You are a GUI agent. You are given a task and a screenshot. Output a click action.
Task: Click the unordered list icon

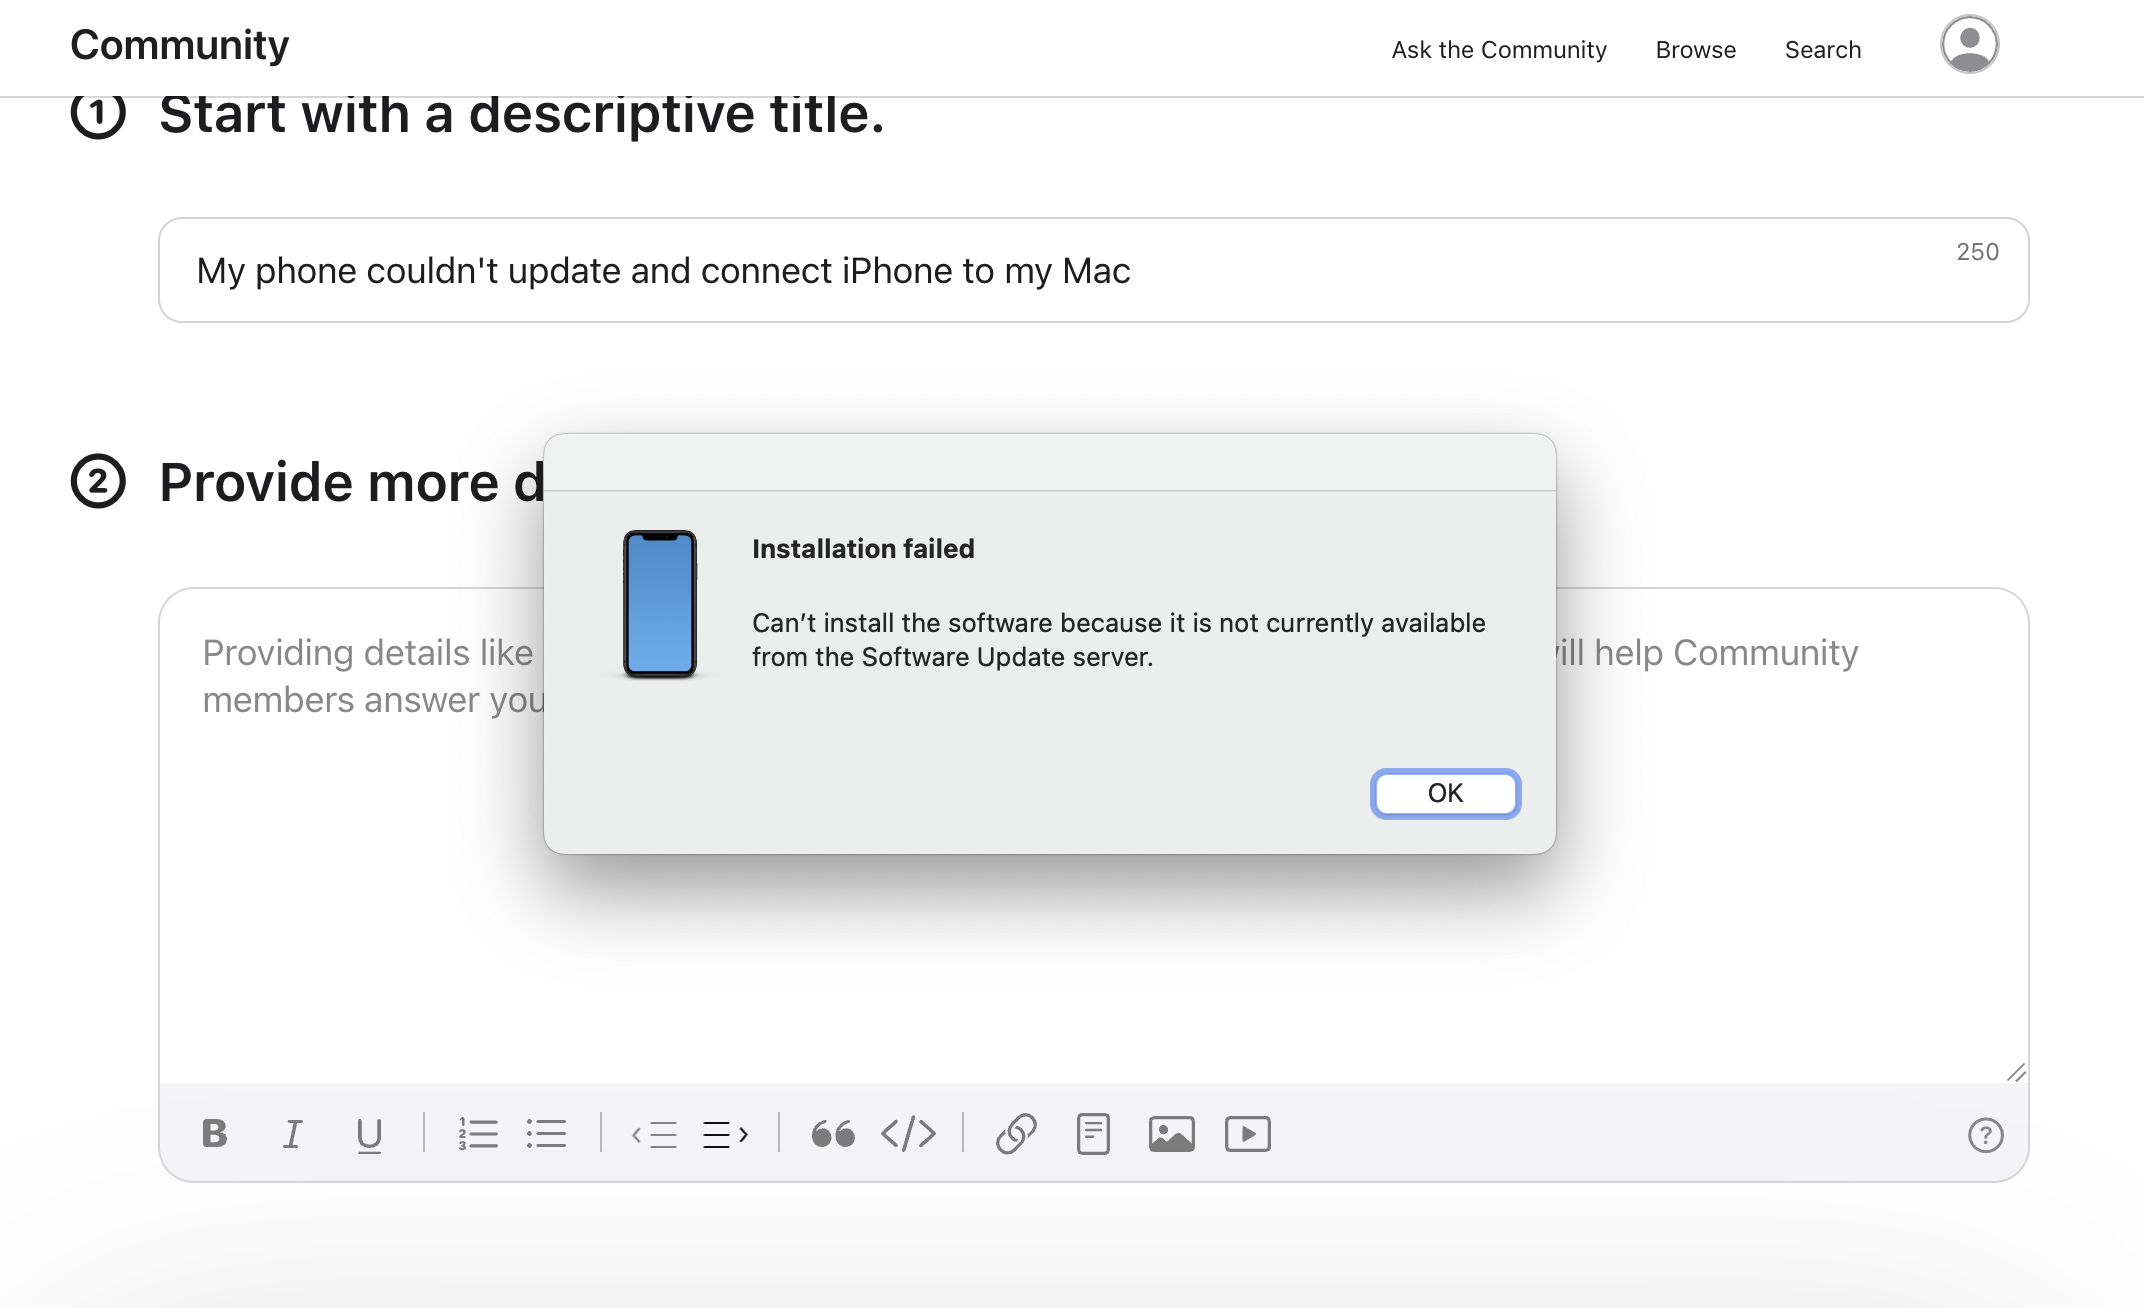[x=547, y=1133]
